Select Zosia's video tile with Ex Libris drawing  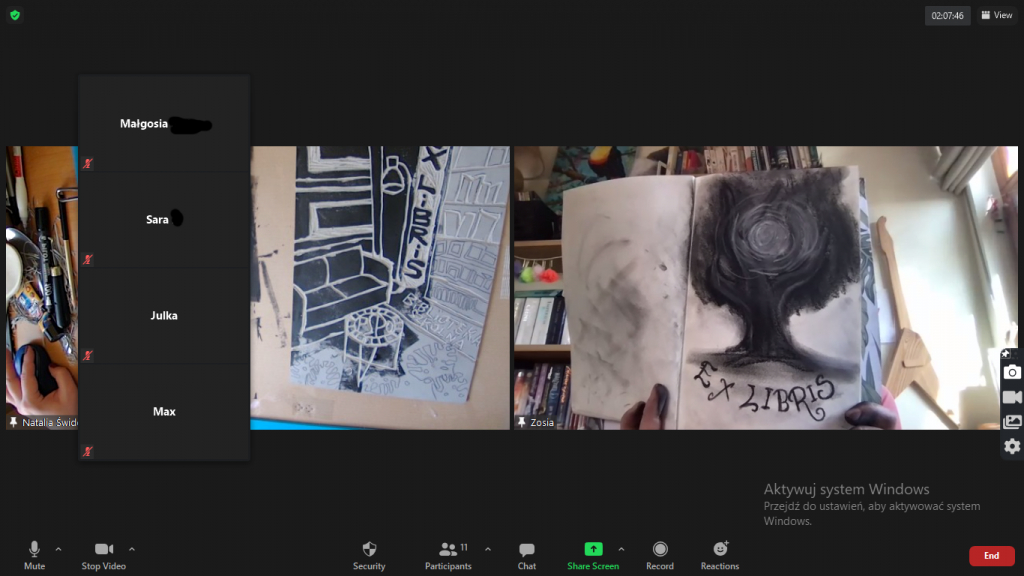pyautogui.click(x=765, y=288)
